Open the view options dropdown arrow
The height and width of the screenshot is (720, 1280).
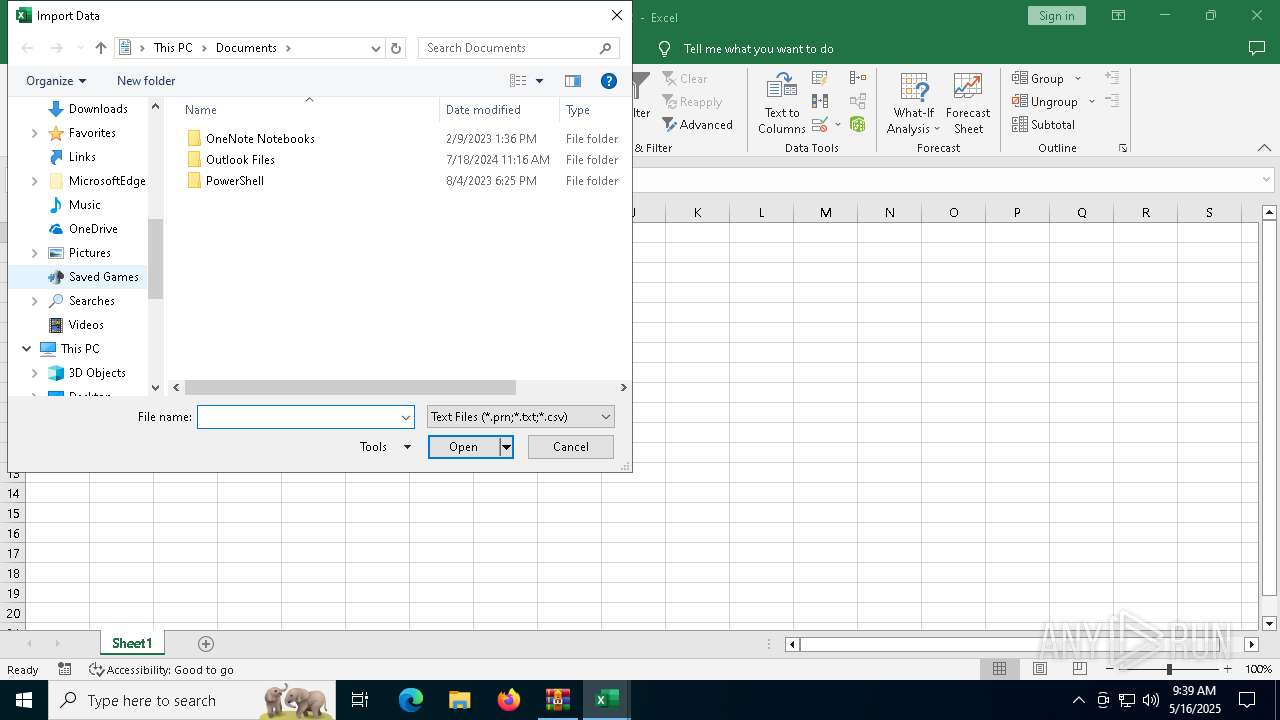tap(539, 81)
